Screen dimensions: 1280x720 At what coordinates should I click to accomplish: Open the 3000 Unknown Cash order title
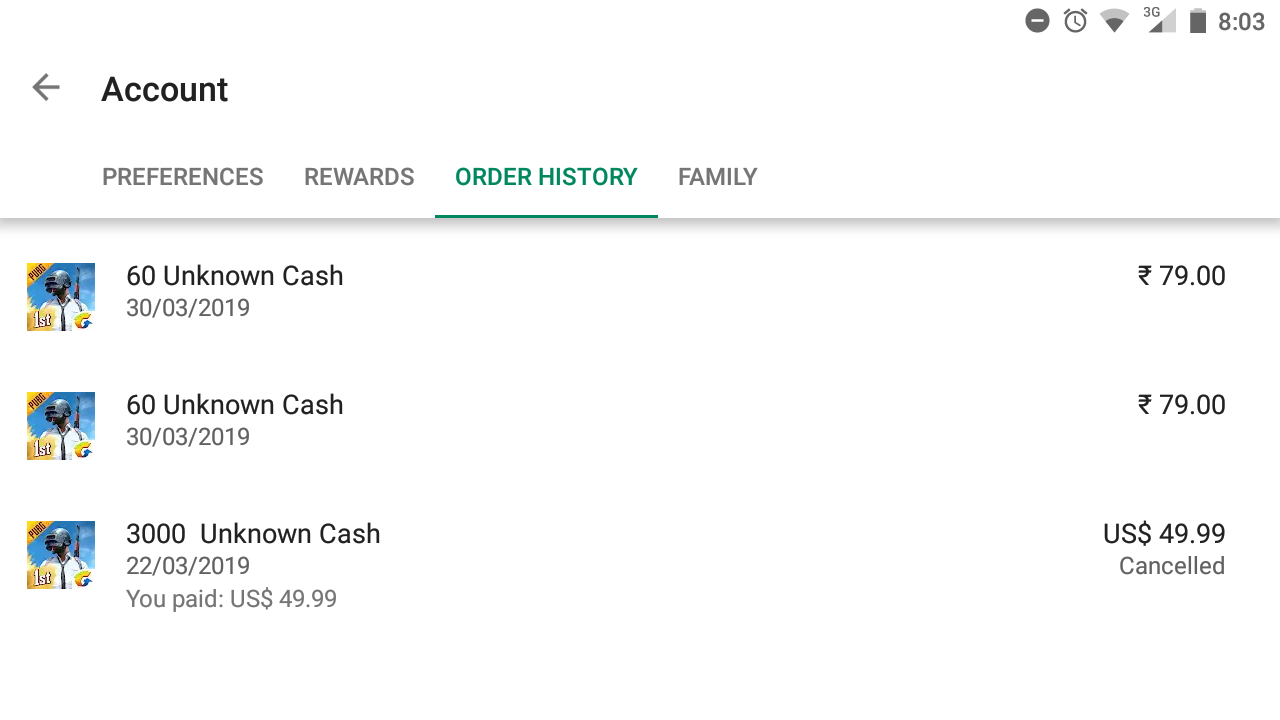click(x=253, y=533)
